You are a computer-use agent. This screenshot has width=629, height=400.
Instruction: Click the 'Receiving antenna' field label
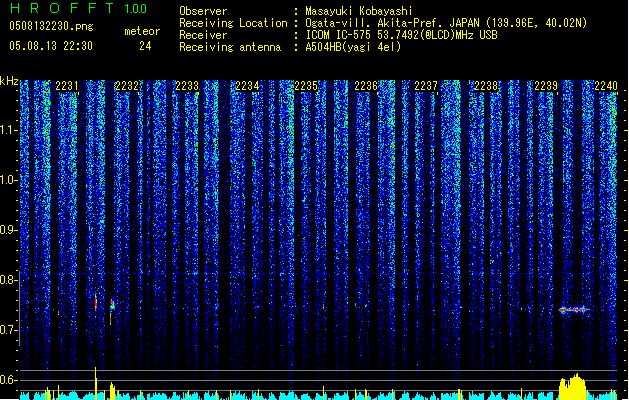click(230, 47)
